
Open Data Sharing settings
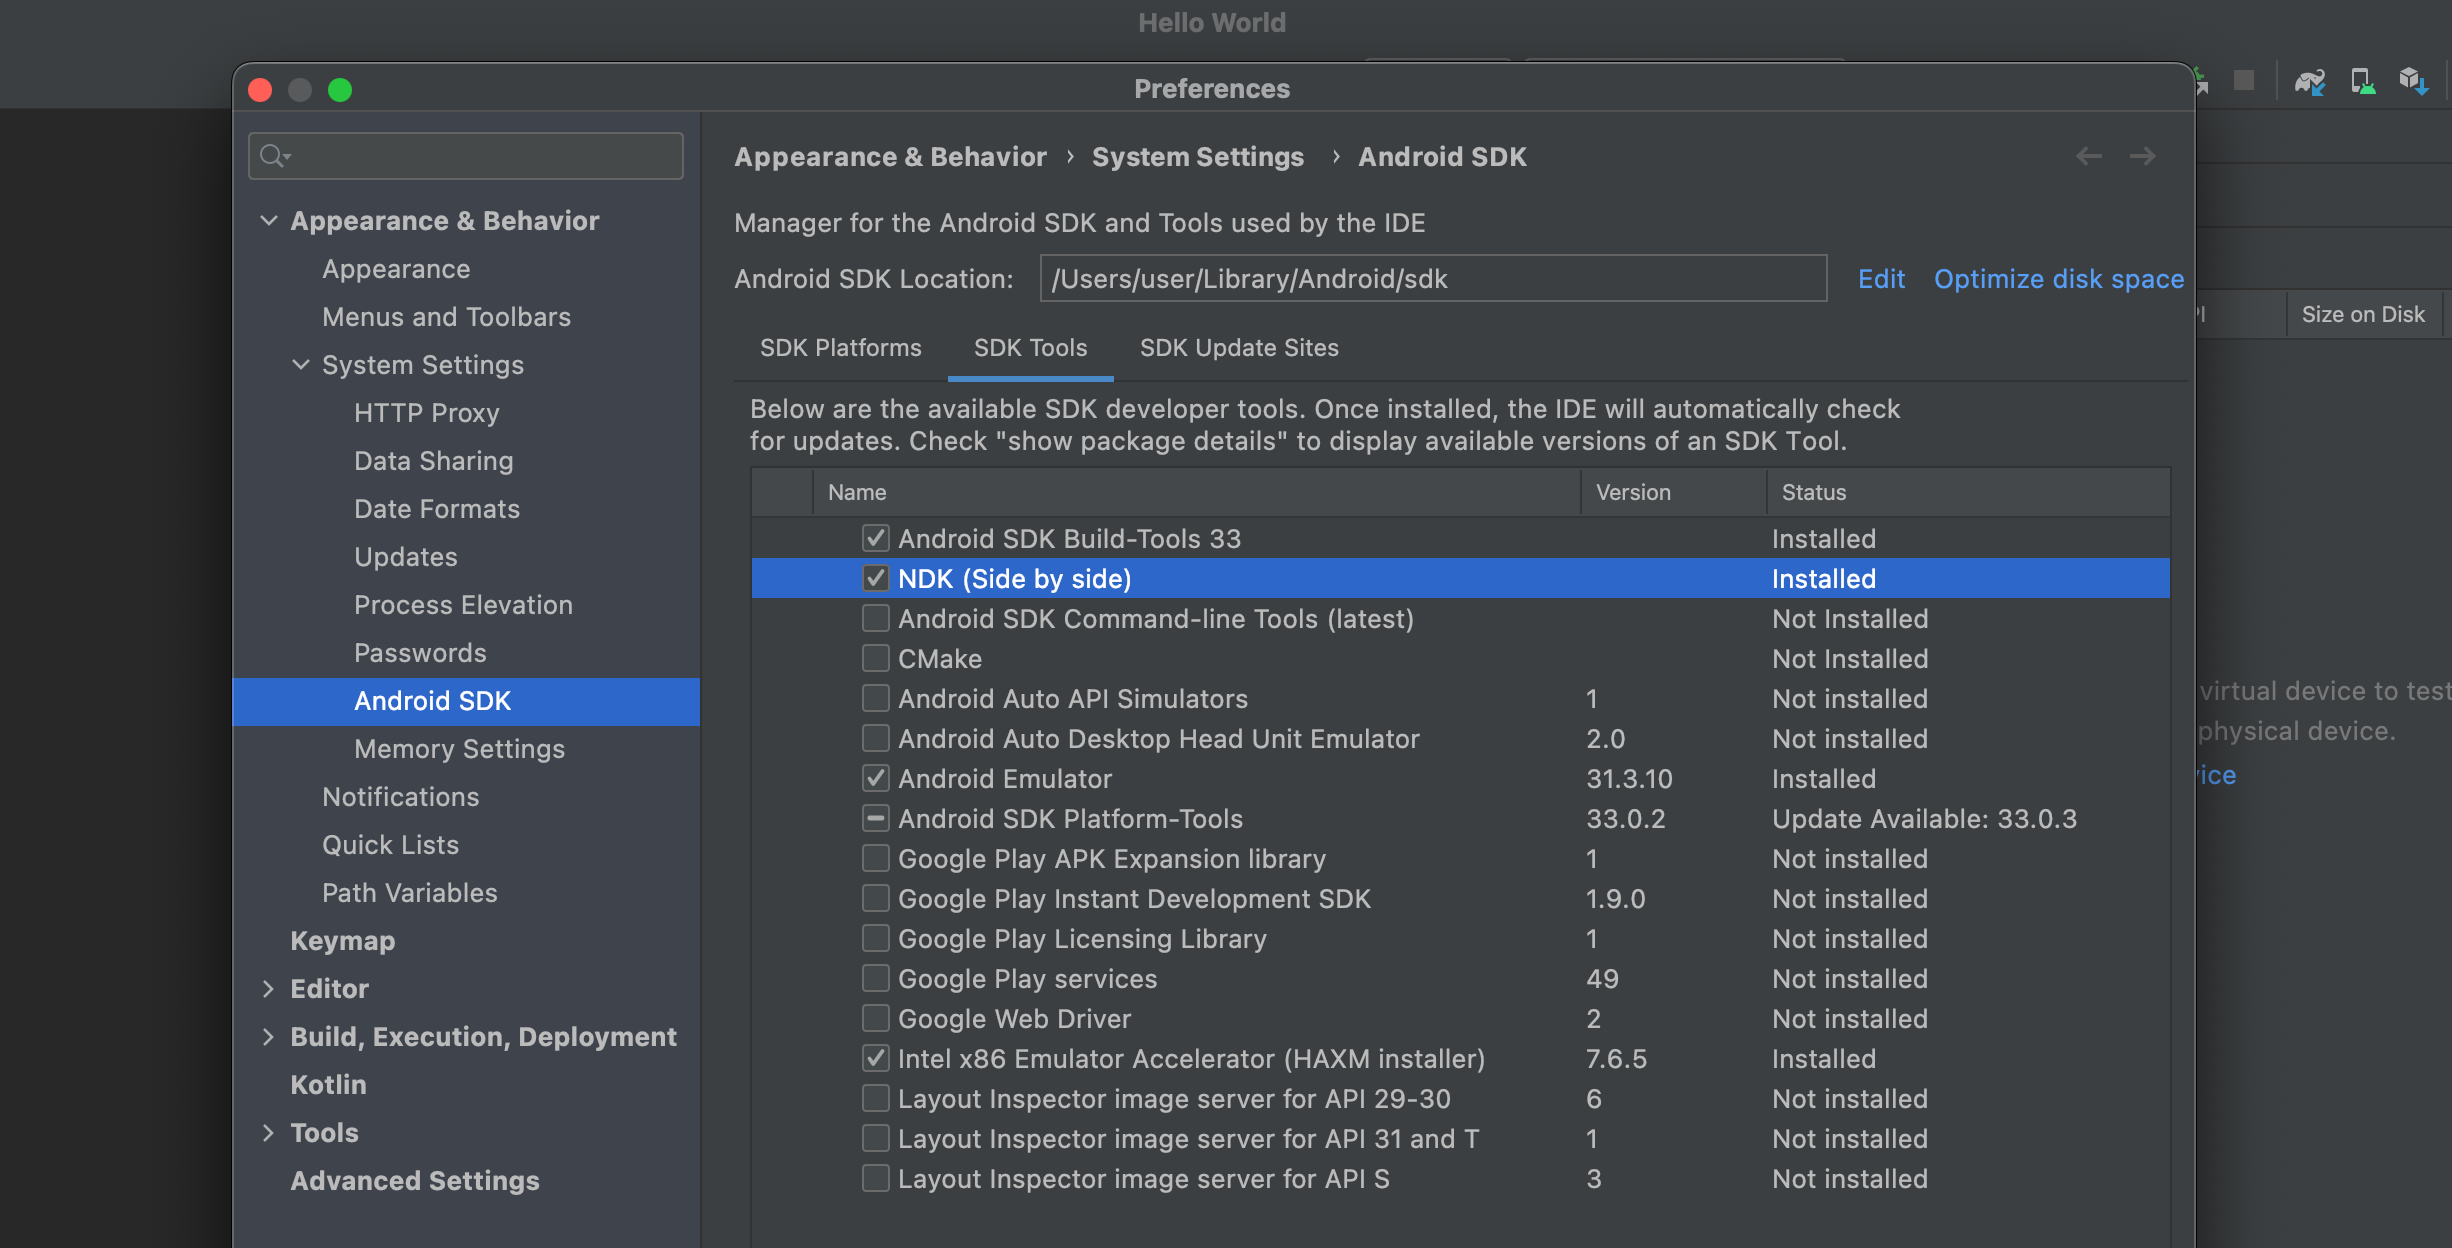pyautogui.click(x=433, y=461)
